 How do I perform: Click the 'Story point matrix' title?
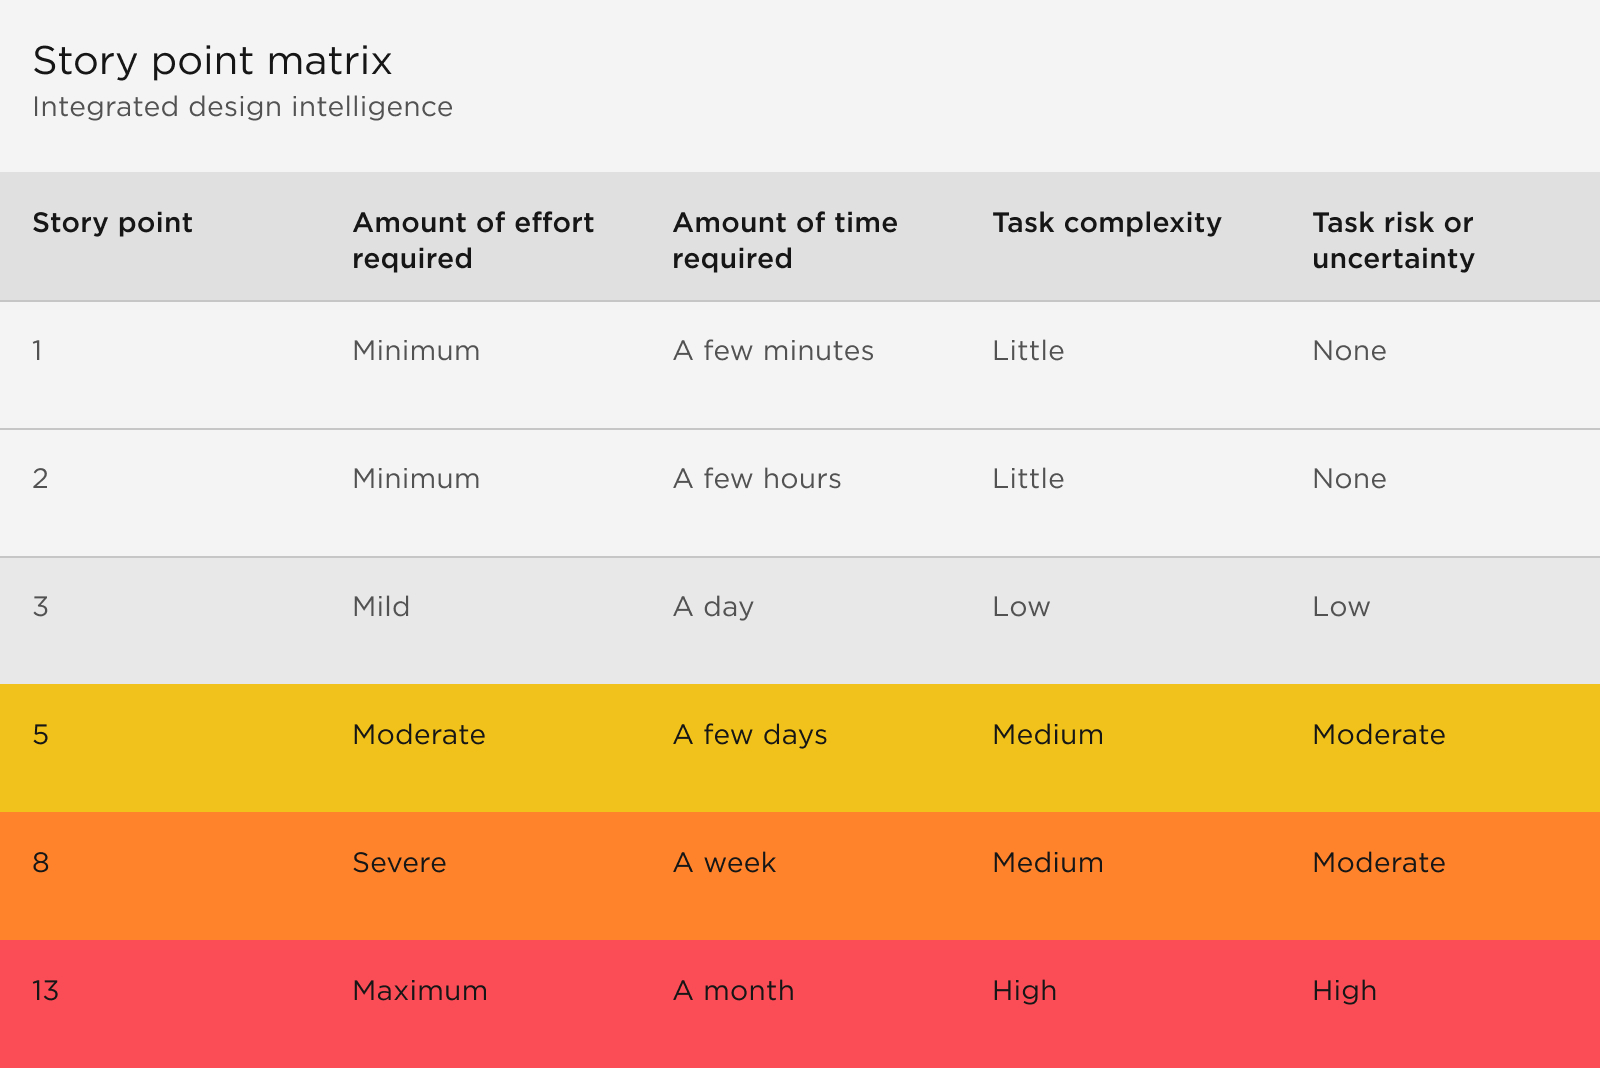point(212,61)
